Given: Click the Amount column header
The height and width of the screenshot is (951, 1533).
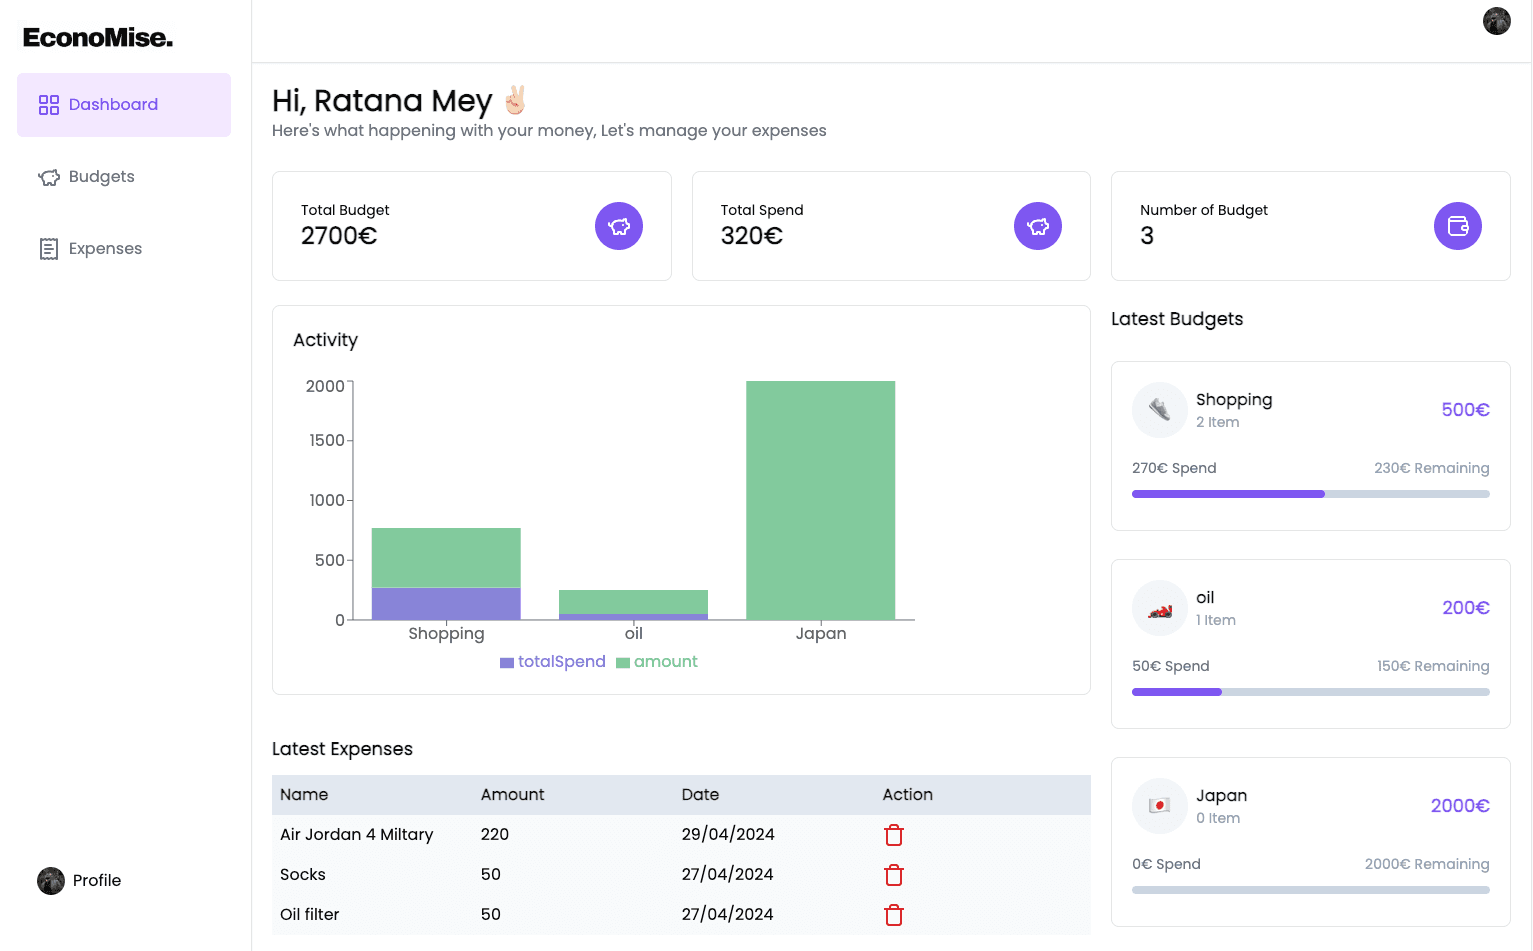Looking at the screenshot, I should [x=513, y=795].
